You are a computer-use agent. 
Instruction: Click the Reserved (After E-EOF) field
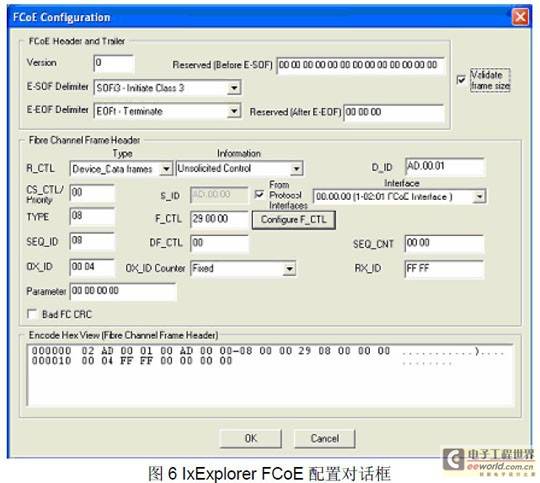pyautogui.click(x=394, y=113)
